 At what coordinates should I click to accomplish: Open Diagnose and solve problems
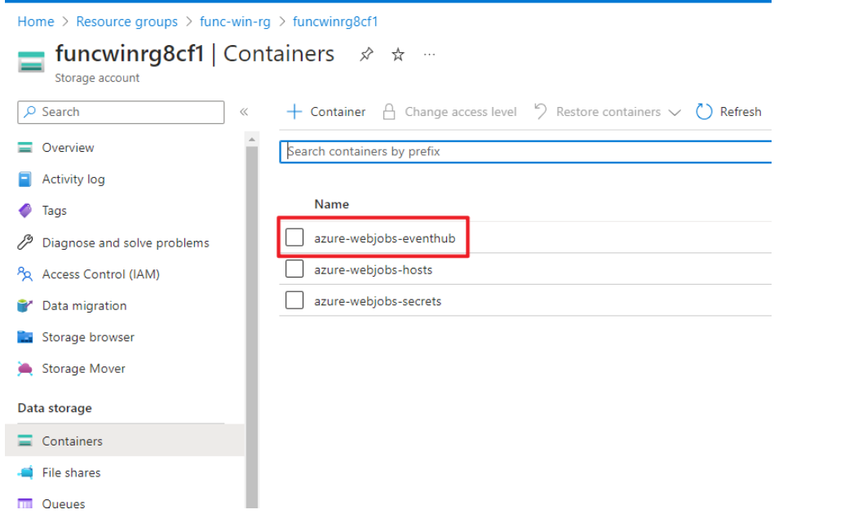pyautogui.click(x=126, y=243)
